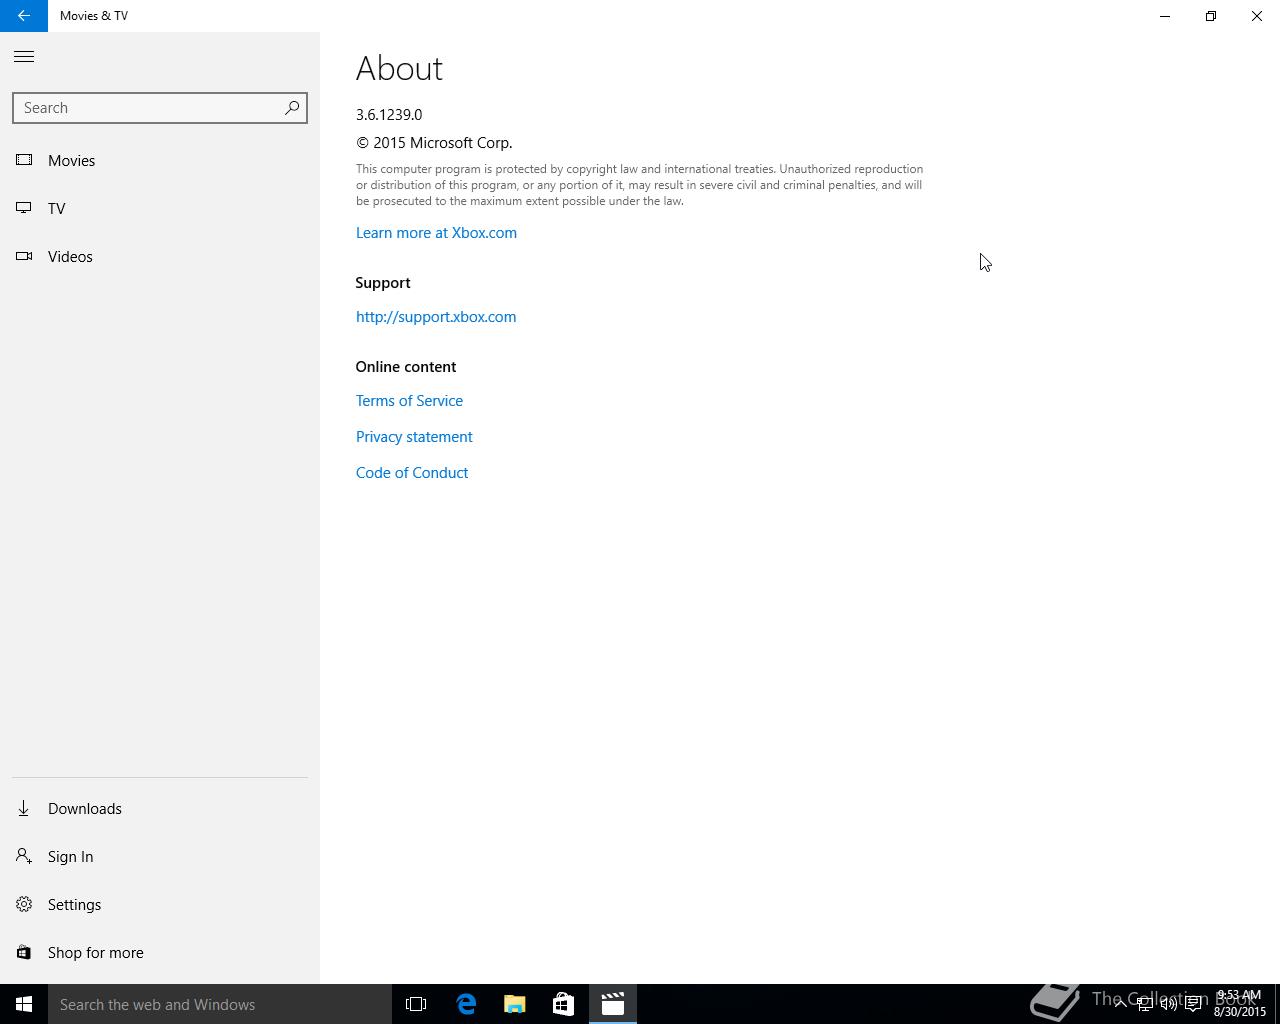Viewport: 1280px width, 1024px height.
Task: View the Privacy statement link
Action: [414, 436]
